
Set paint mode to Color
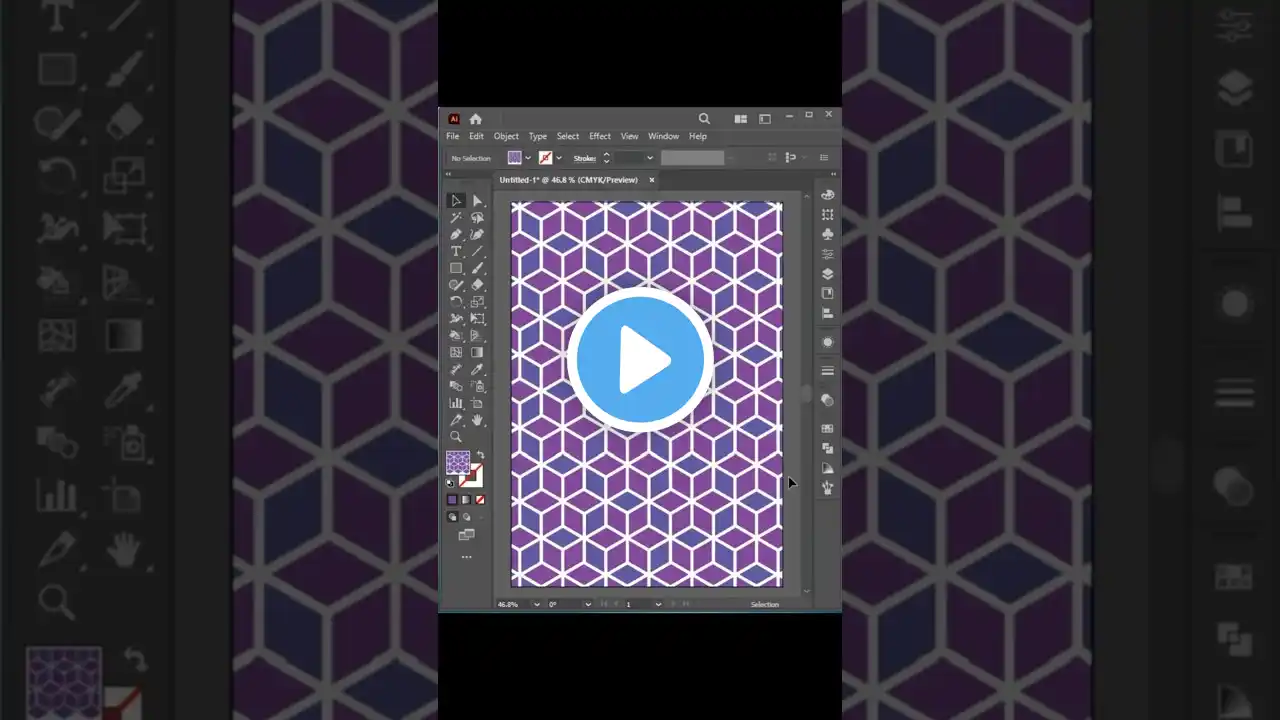coord(452,500)
